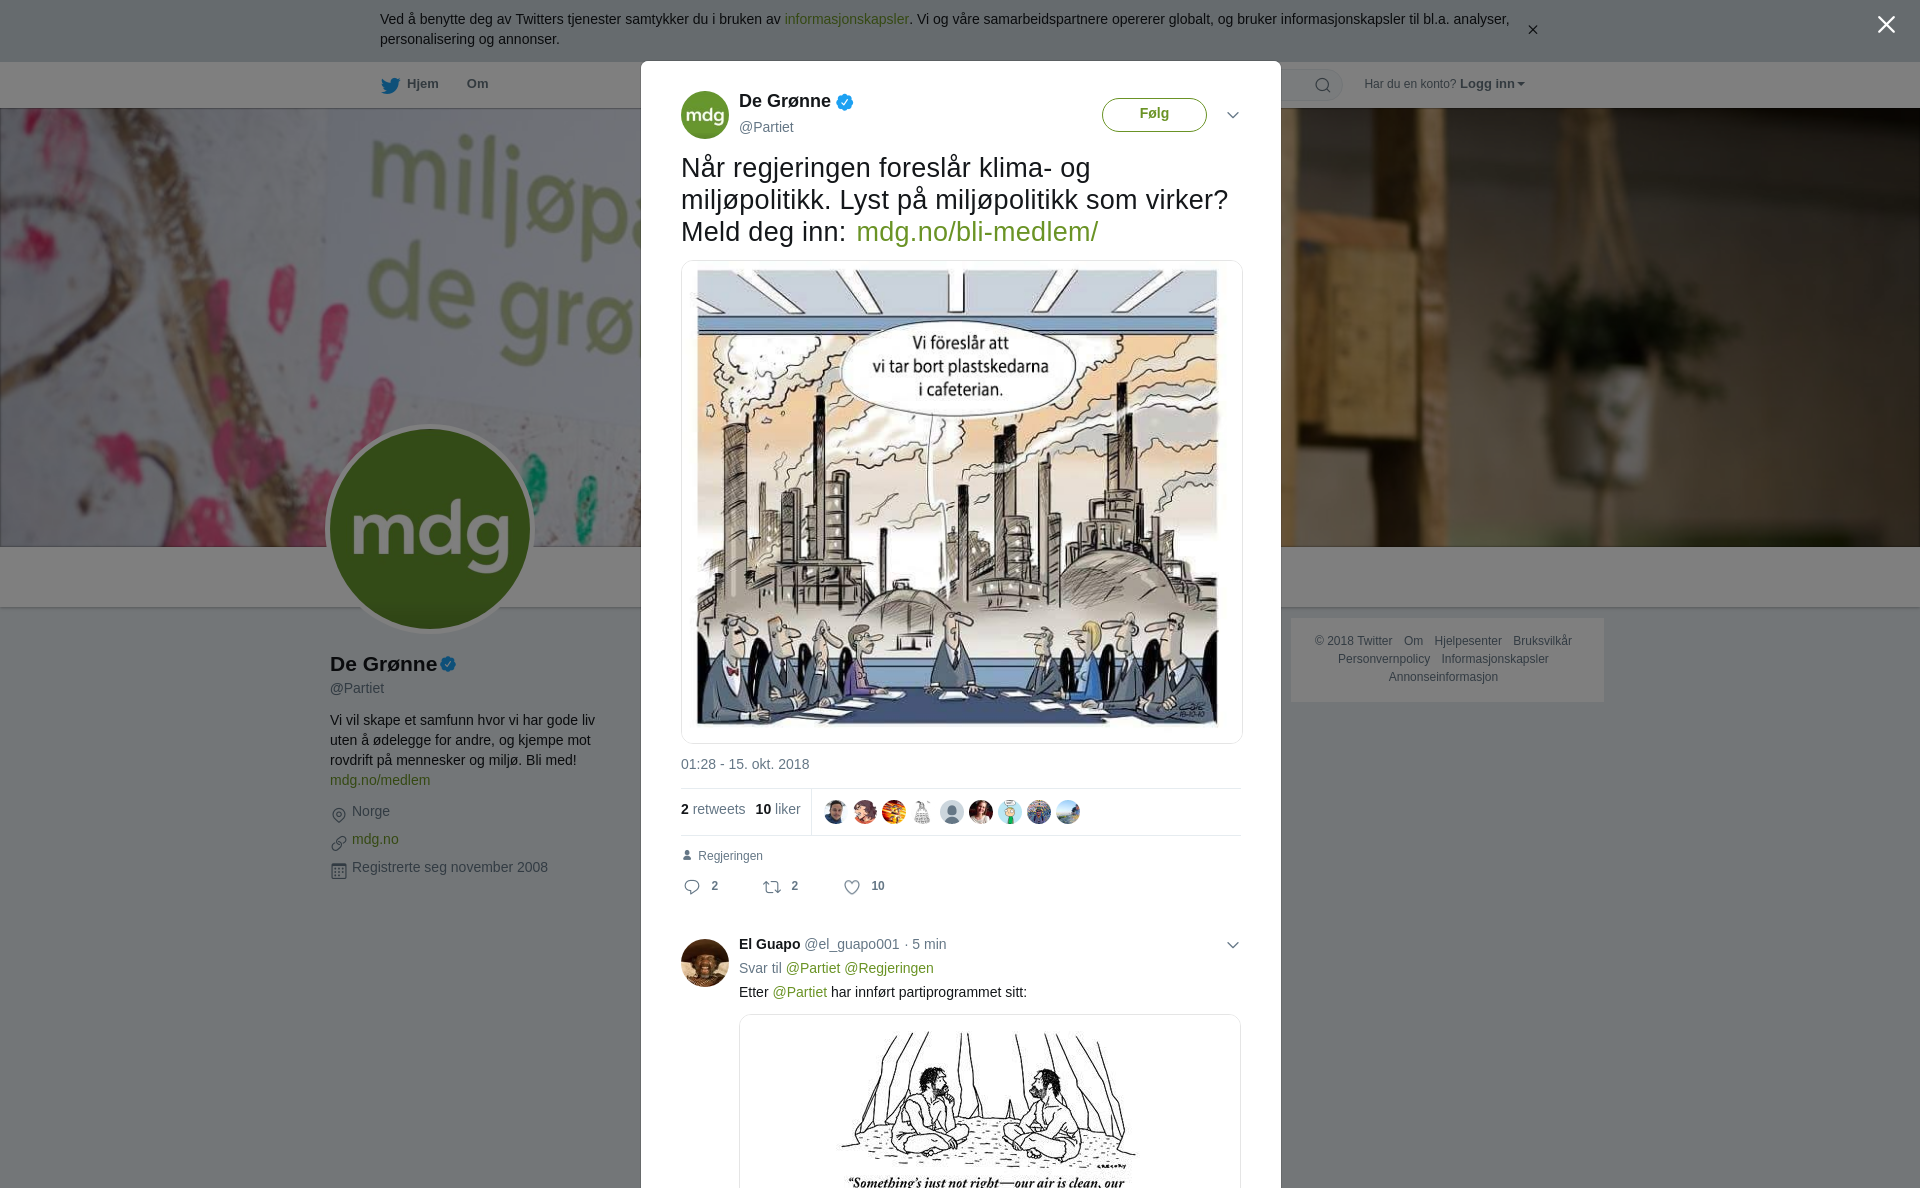Open the Om menu item

tap(477, 84)
